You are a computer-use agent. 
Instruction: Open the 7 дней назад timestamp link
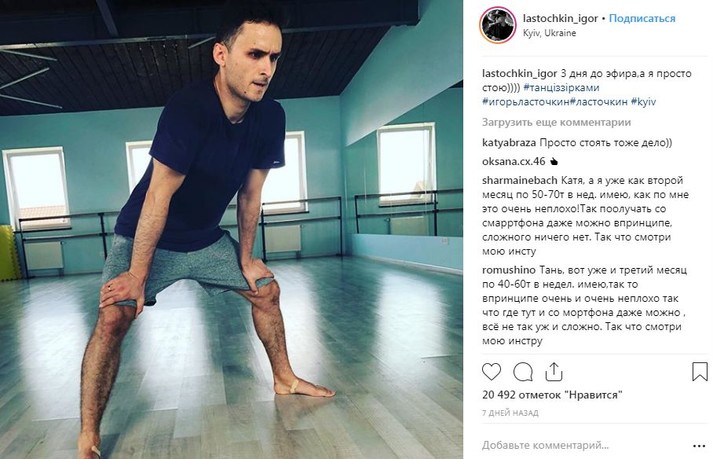510,413
